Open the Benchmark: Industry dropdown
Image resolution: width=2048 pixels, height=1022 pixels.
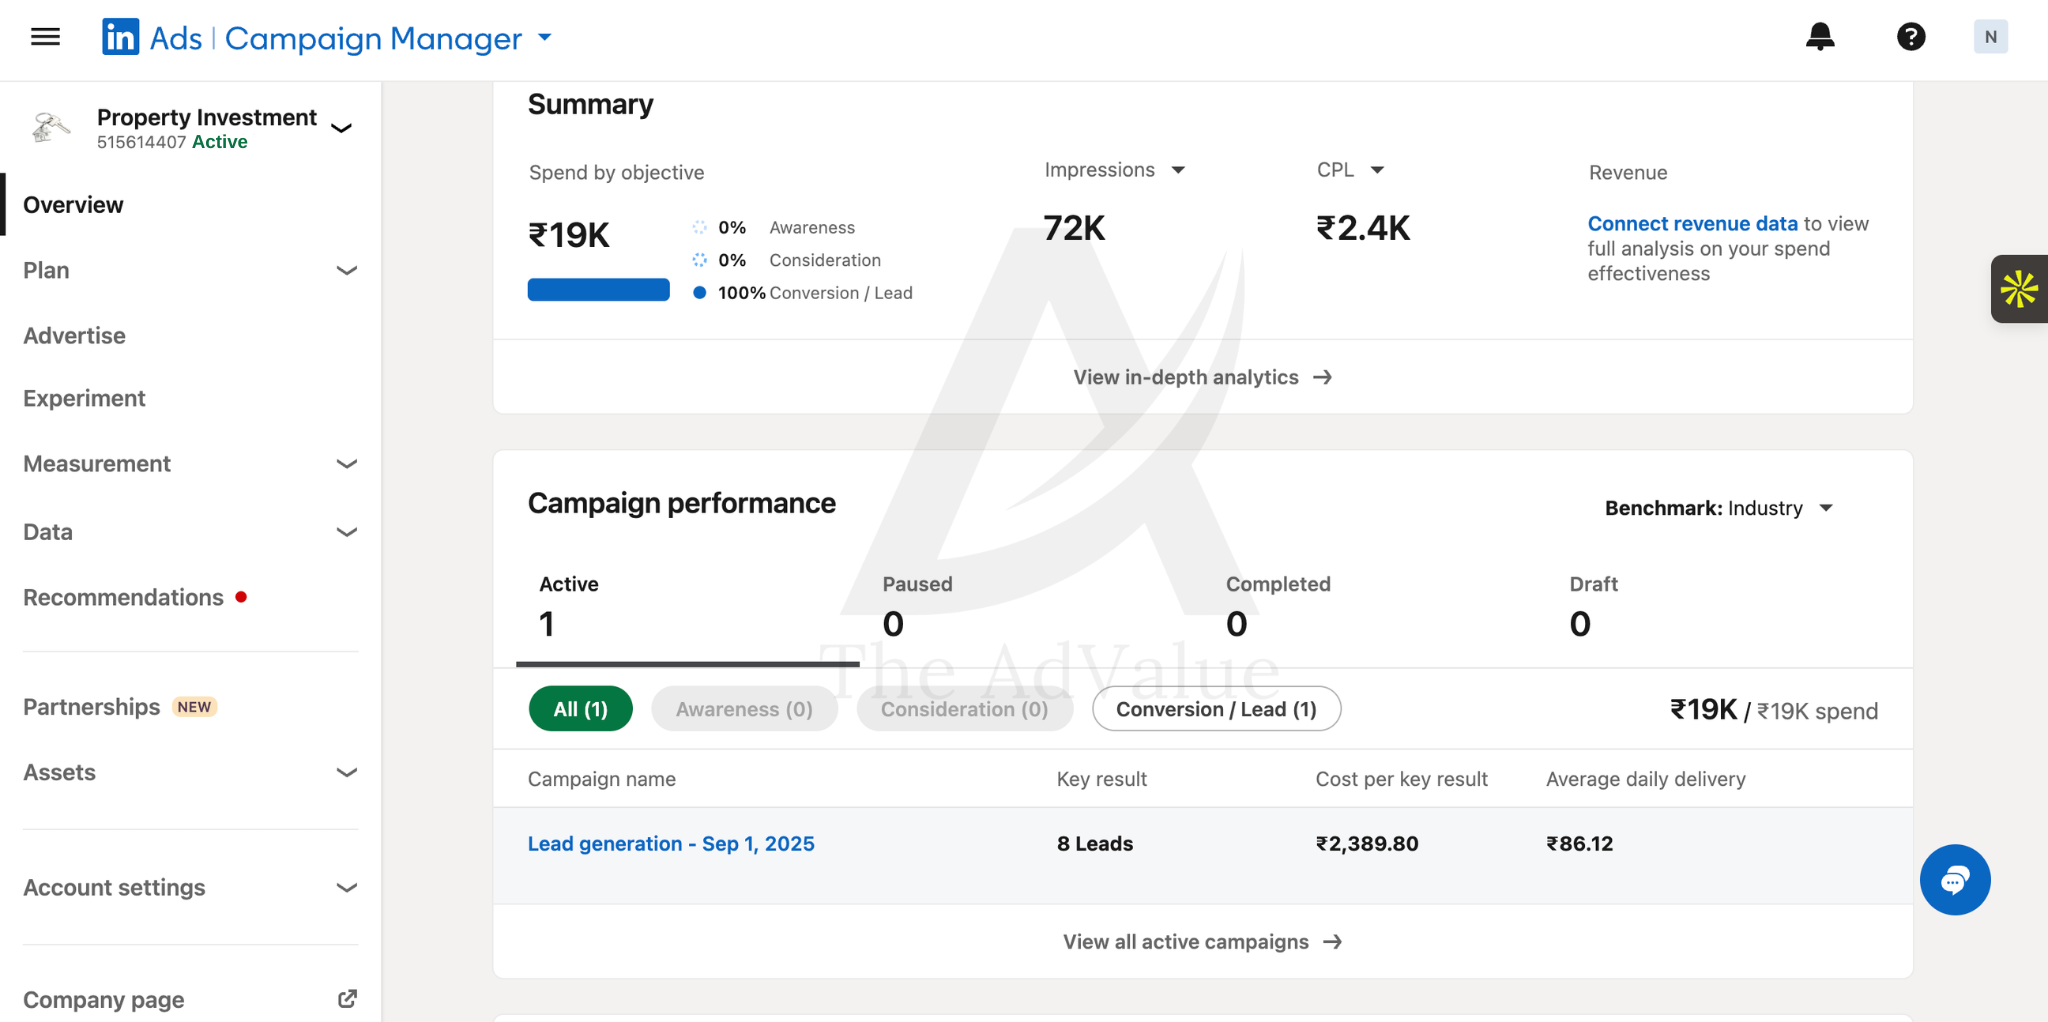1719,508
